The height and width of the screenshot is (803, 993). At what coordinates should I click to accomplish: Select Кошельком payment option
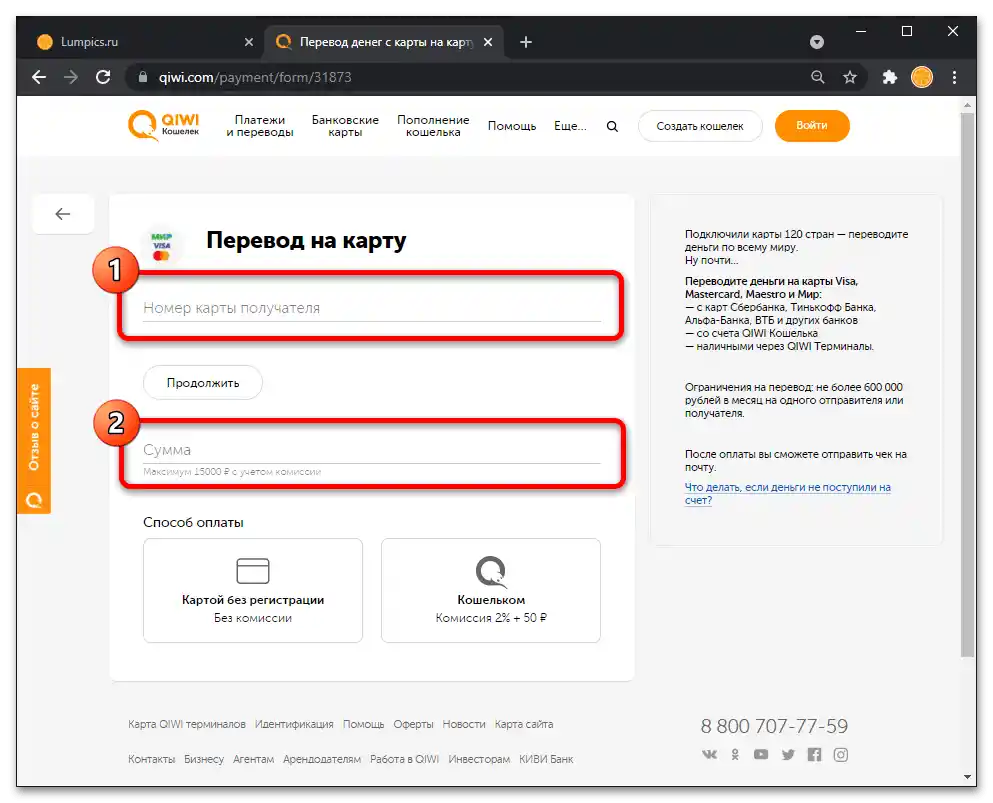coord(491,590)
